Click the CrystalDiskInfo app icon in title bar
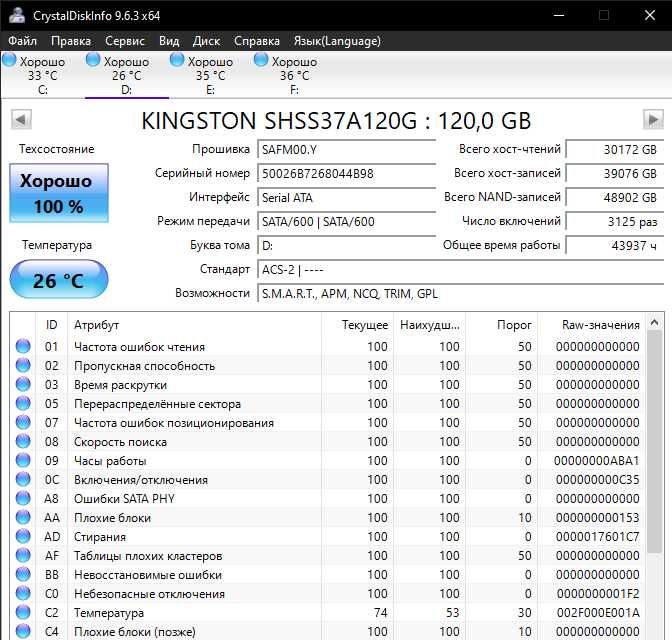The image size is (672, 640). pos(17,15)
